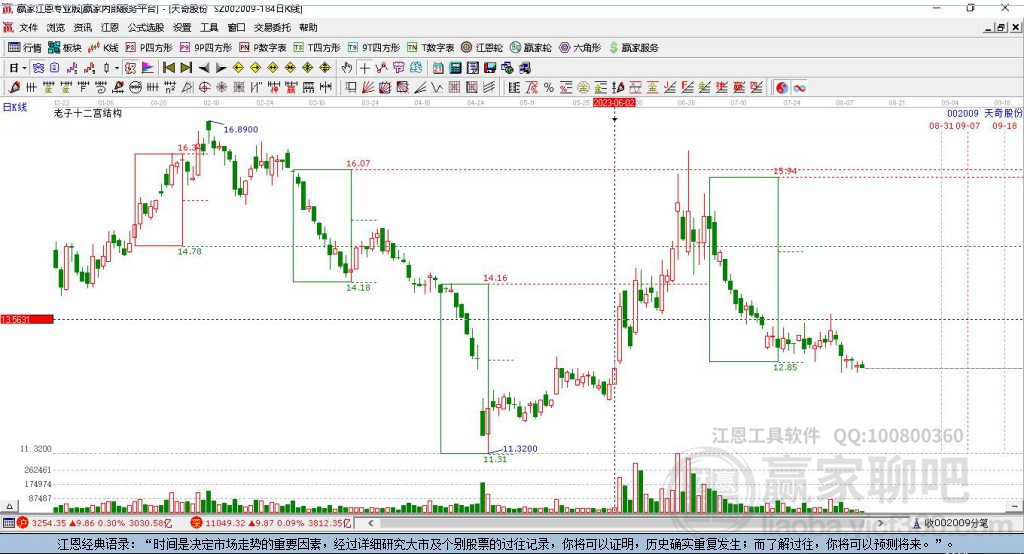Screen dimensions: 1024x554
Task: Open the 资讯 menu
Action: click(x=82, y=27)
